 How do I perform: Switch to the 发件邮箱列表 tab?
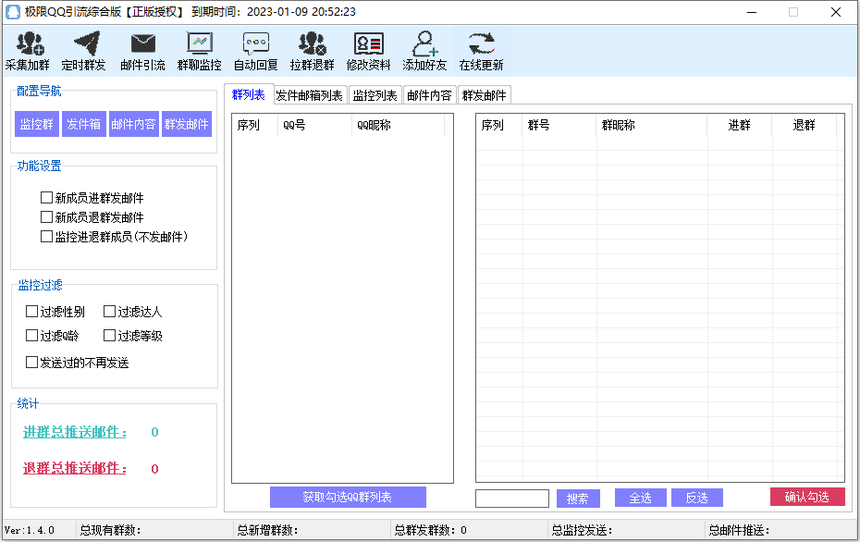[309, 95]
